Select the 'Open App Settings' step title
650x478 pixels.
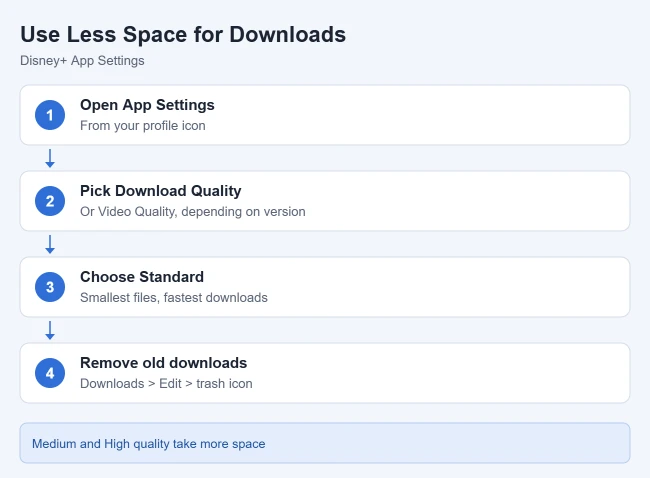pos(147,105)
